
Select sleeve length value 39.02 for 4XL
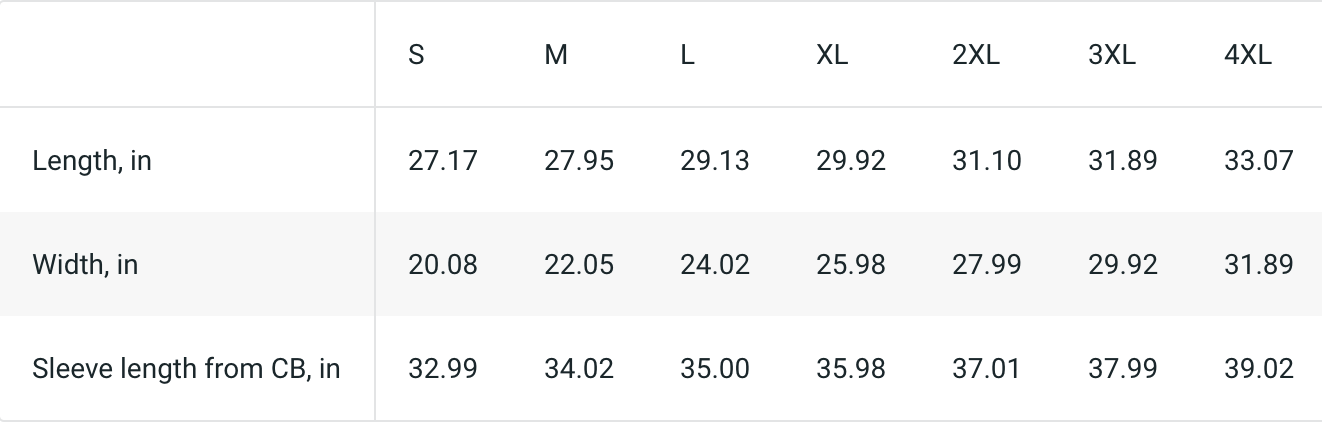[x=1259, y=368]
